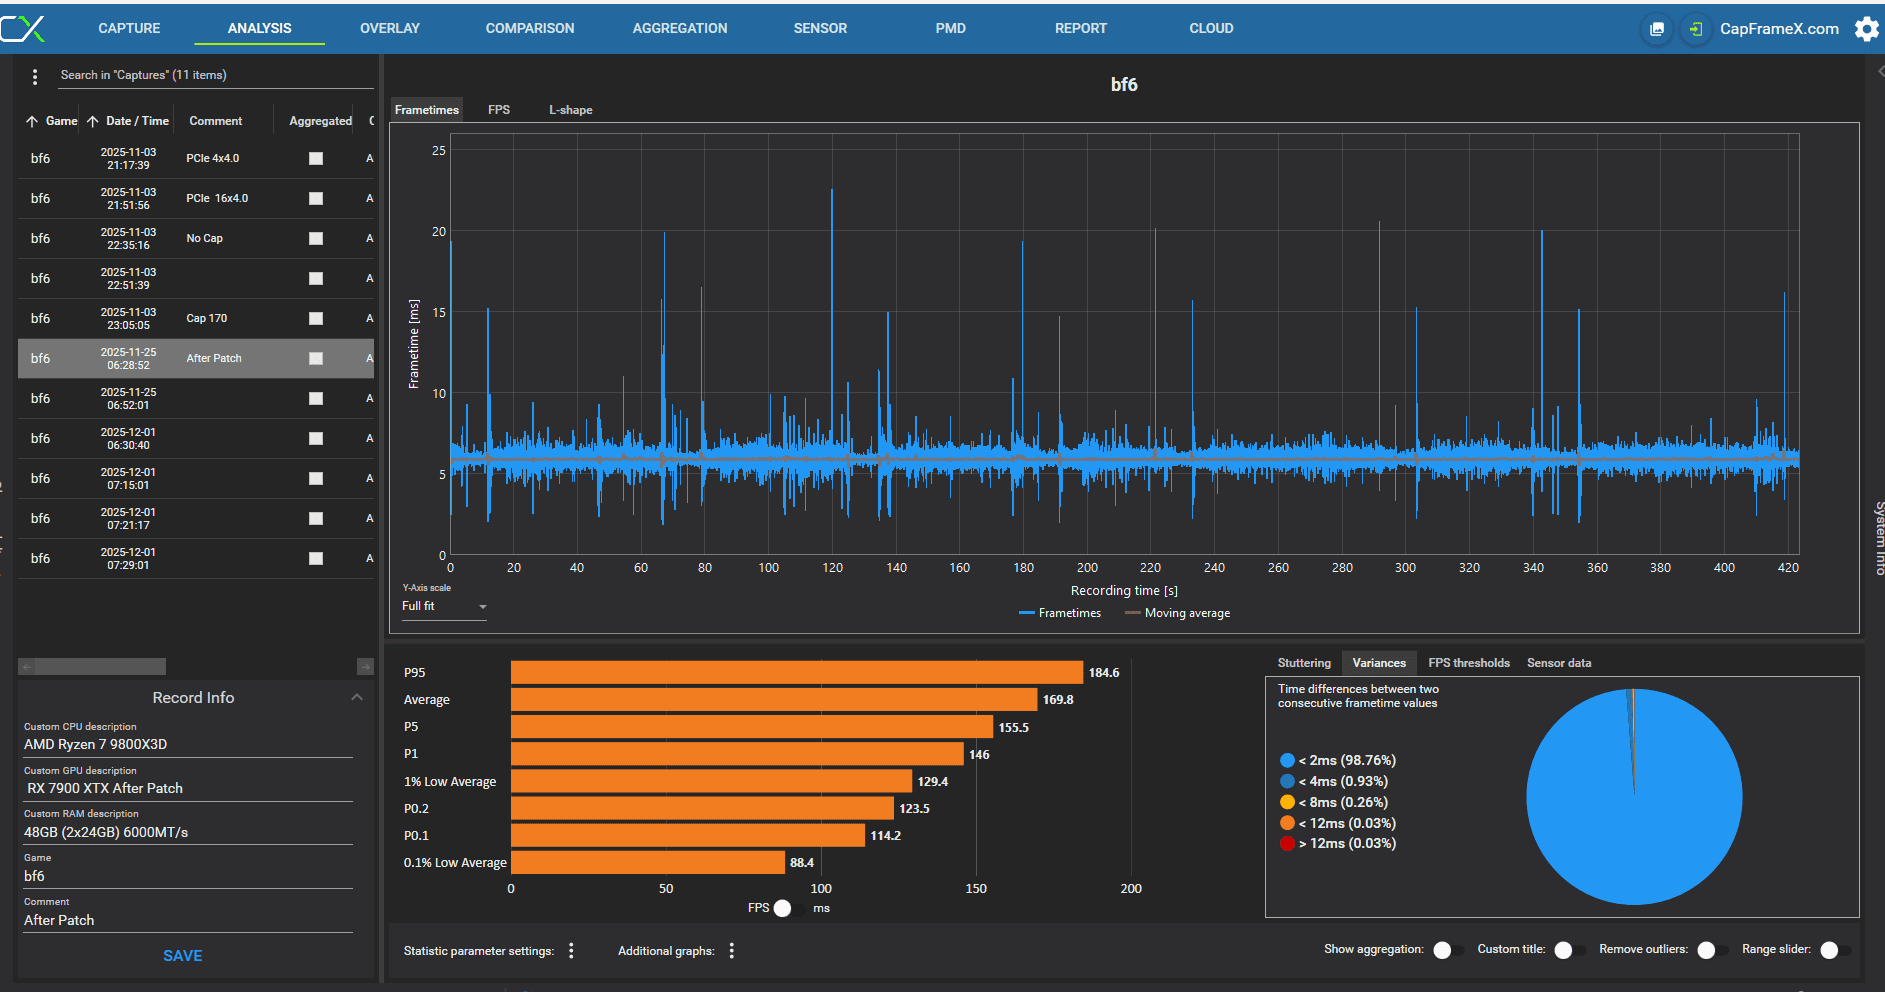Open Additional graphs three-dot menu
The width and height of the screenshot is (1885, 992).
coord(732,951)
